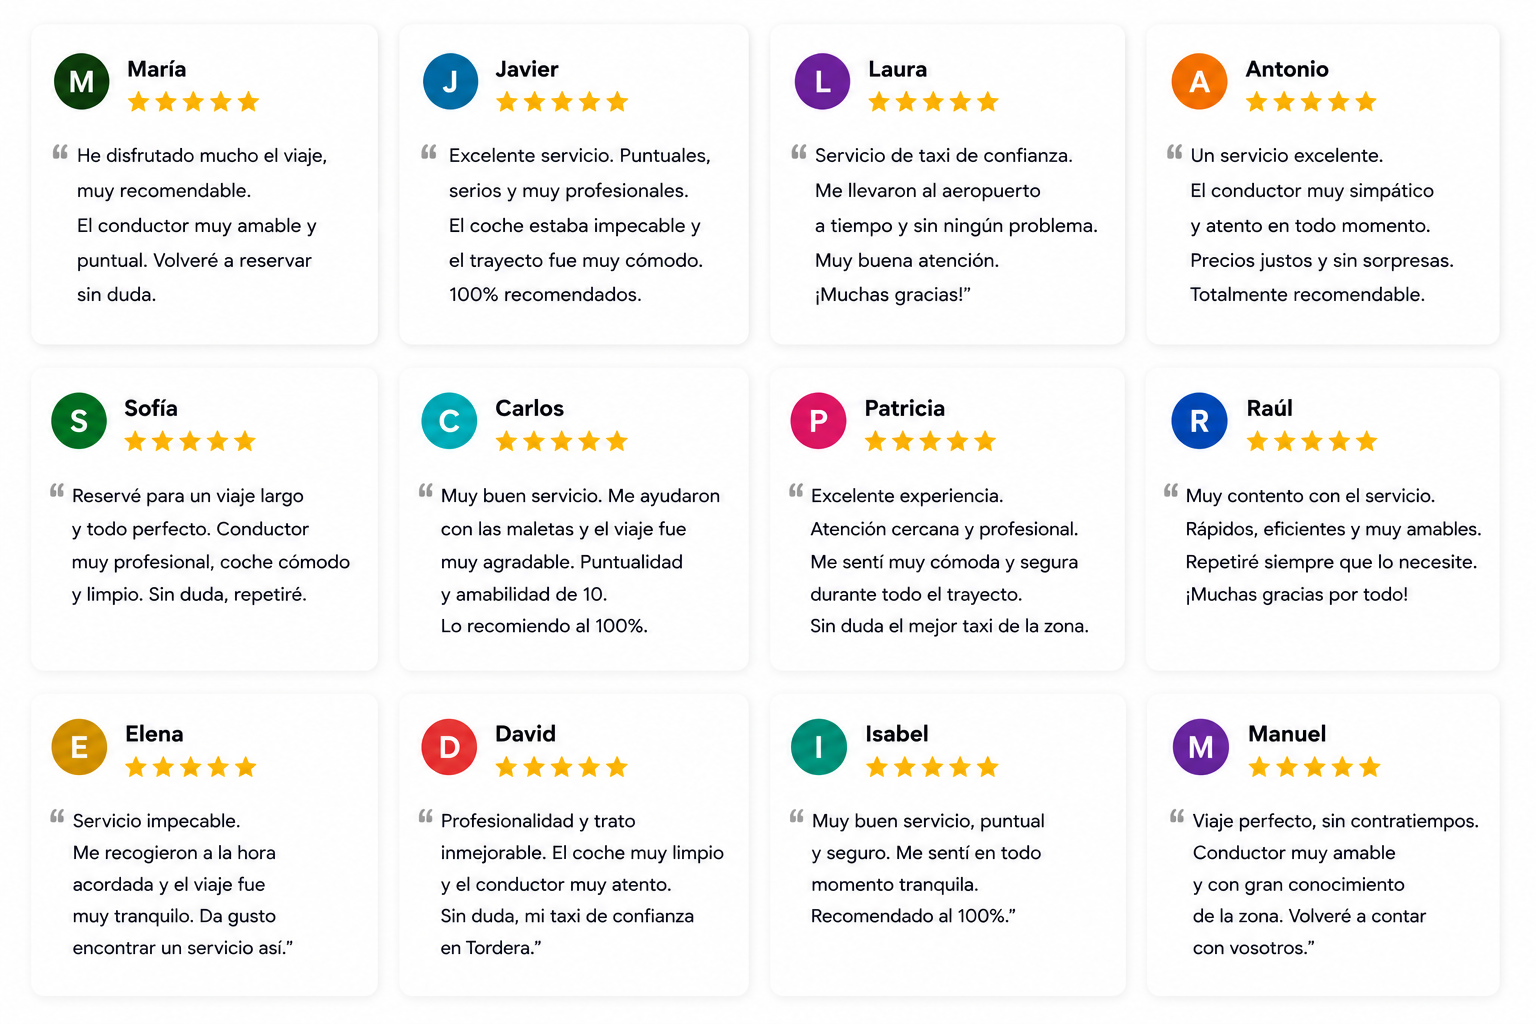Click Carlos's teal C avatar
Screen dimensions: 1536x1024
coord(449,421)
